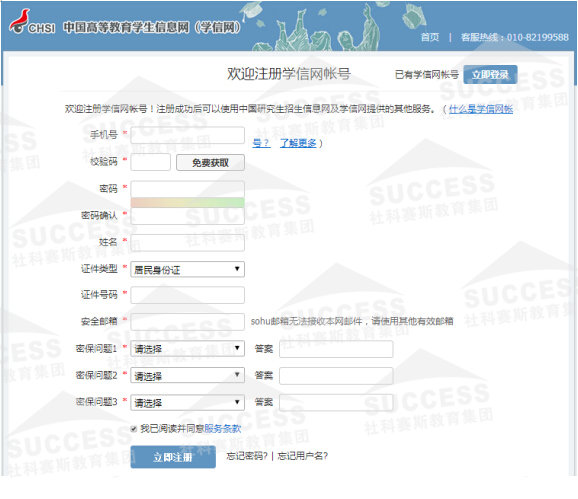Toggle the 我已阅读并同意 checkbox
Screen dimensions: 578x499
pyautogui.click(x=134, y=429)
